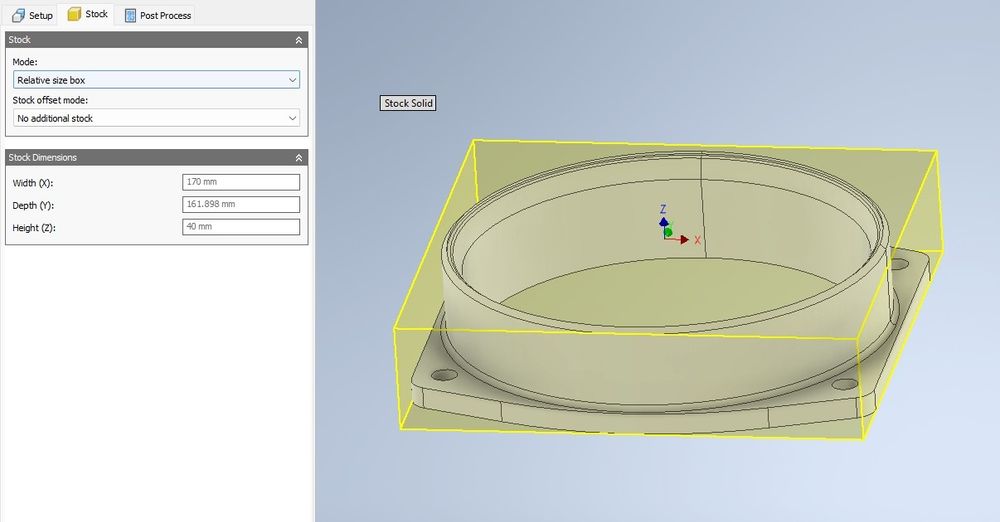Click the Depth (Y): label
The image size is (1000, 522).
pyautogui.click(x=33, y=205)
